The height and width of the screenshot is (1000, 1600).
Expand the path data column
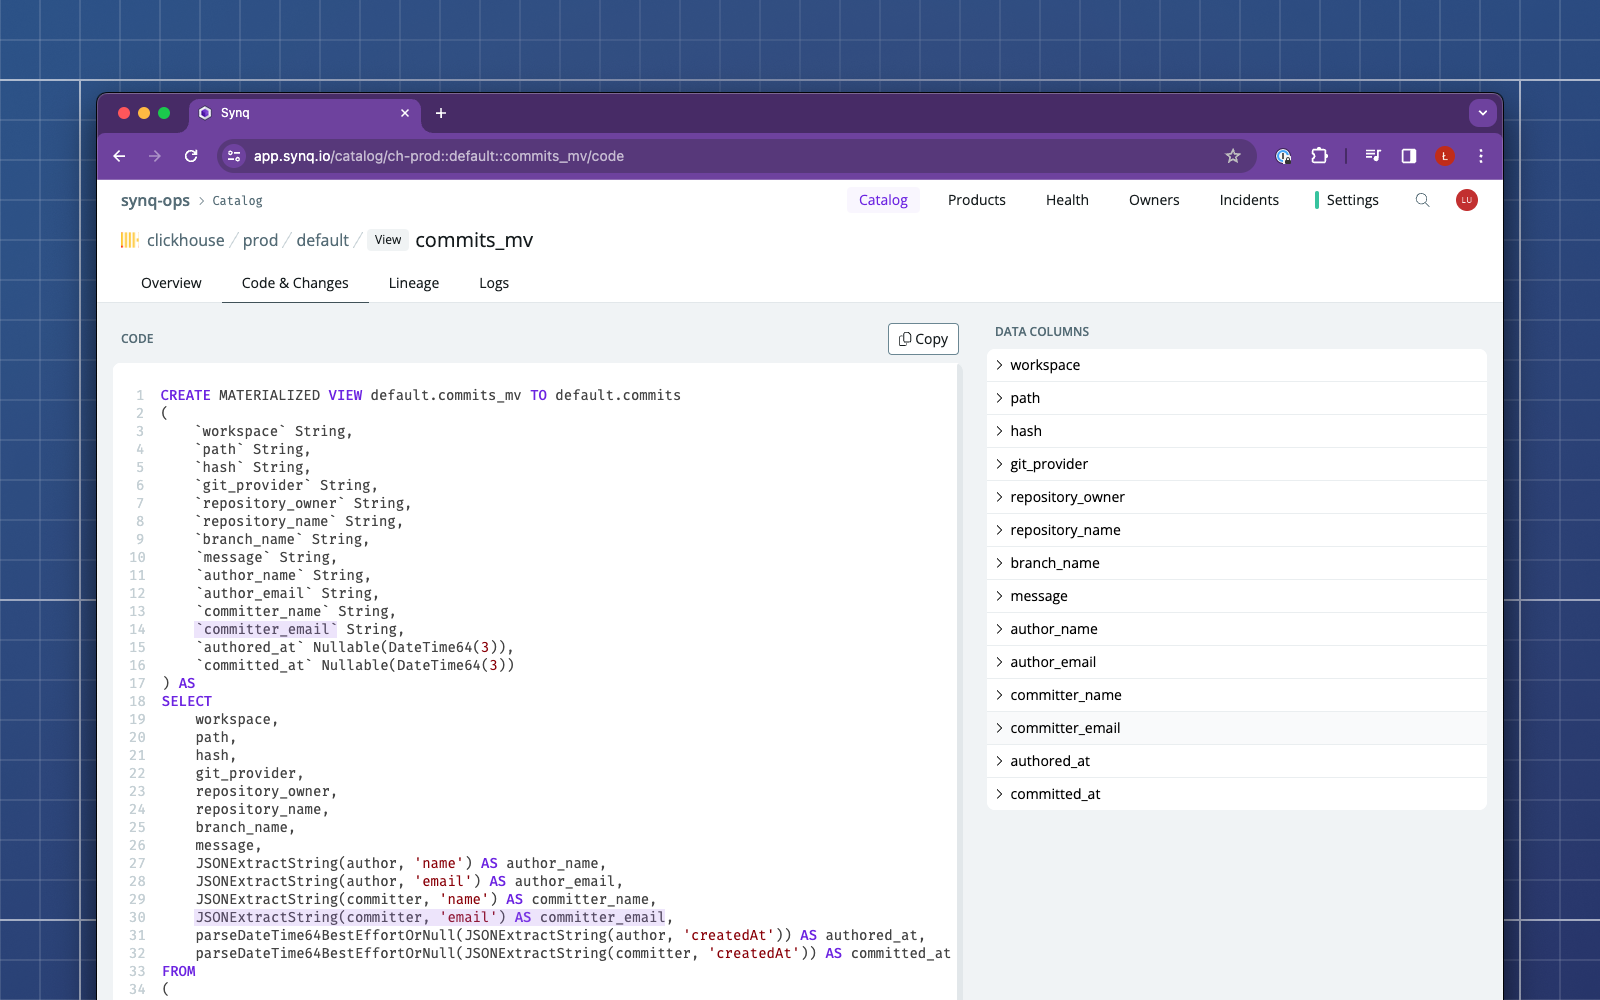(1236, 398)
